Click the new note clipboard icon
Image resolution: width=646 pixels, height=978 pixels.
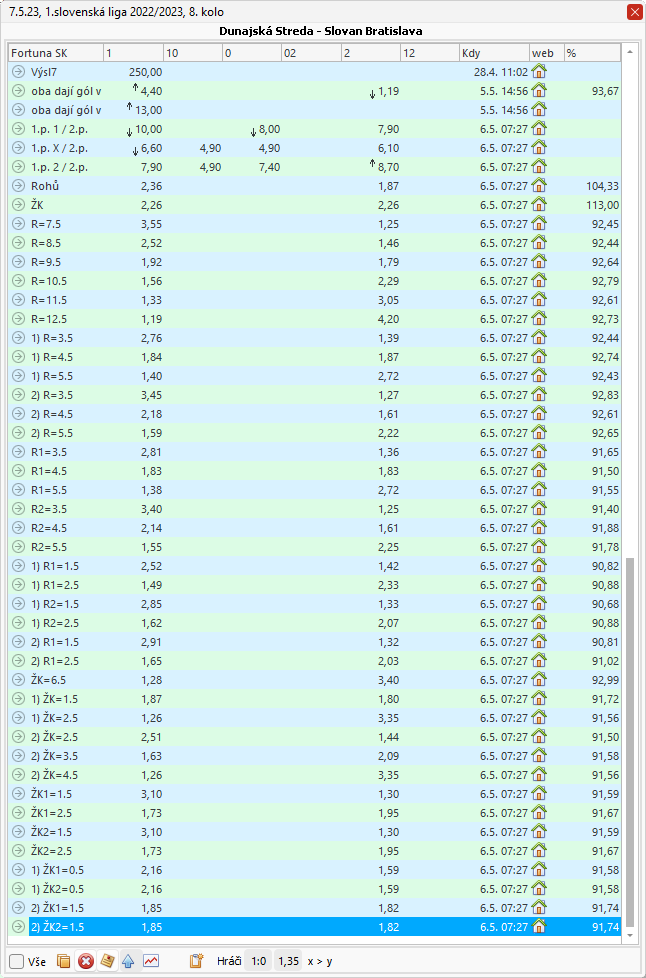point(197,961)
